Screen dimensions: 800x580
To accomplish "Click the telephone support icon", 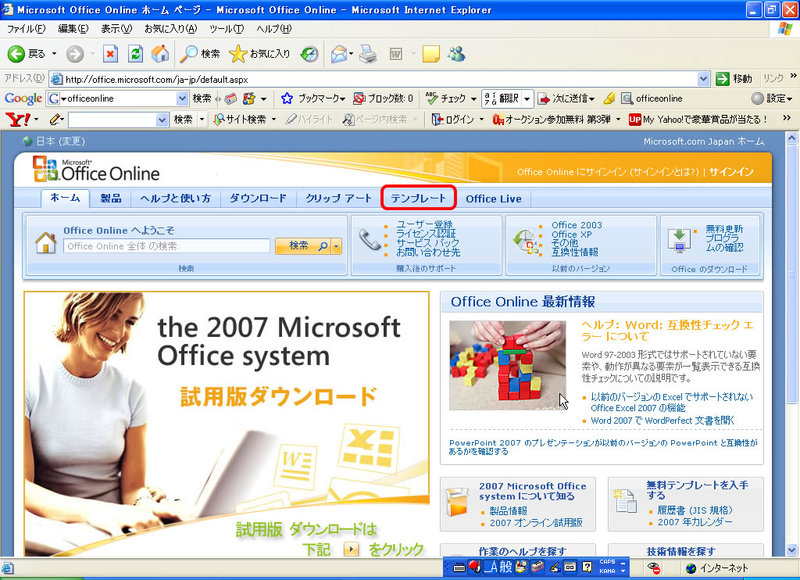I will 370,240.
